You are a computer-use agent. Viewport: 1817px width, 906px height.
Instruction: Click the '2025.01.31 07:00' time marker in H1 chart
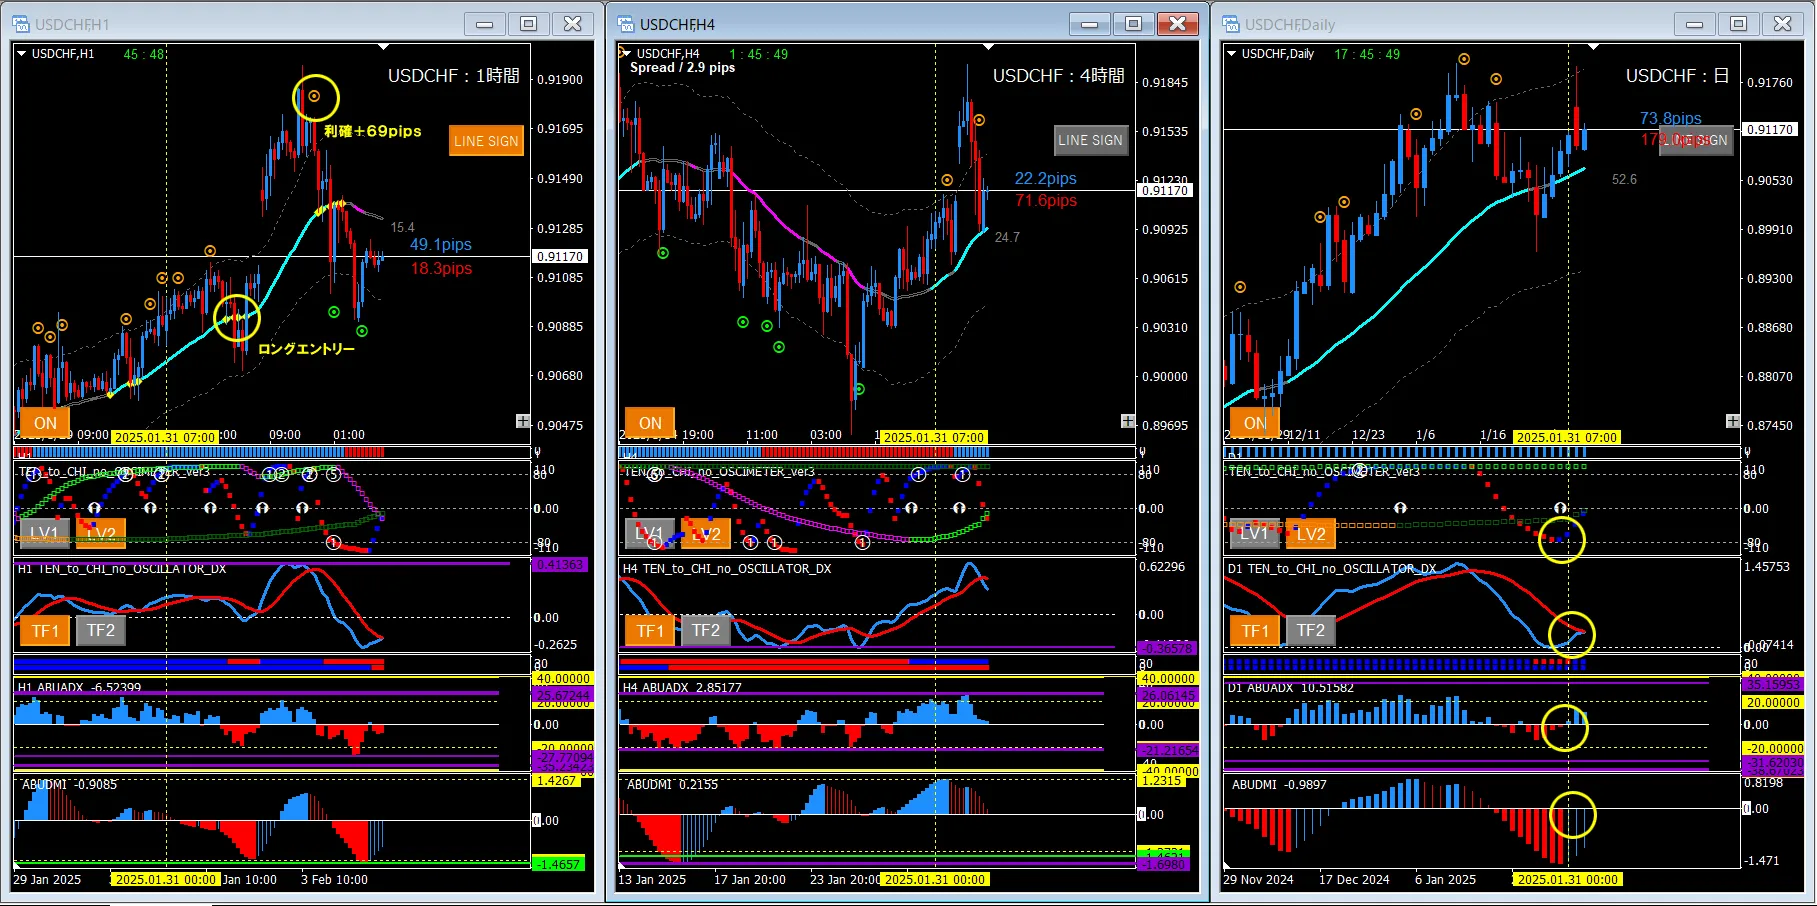click(x=164, y=437)
